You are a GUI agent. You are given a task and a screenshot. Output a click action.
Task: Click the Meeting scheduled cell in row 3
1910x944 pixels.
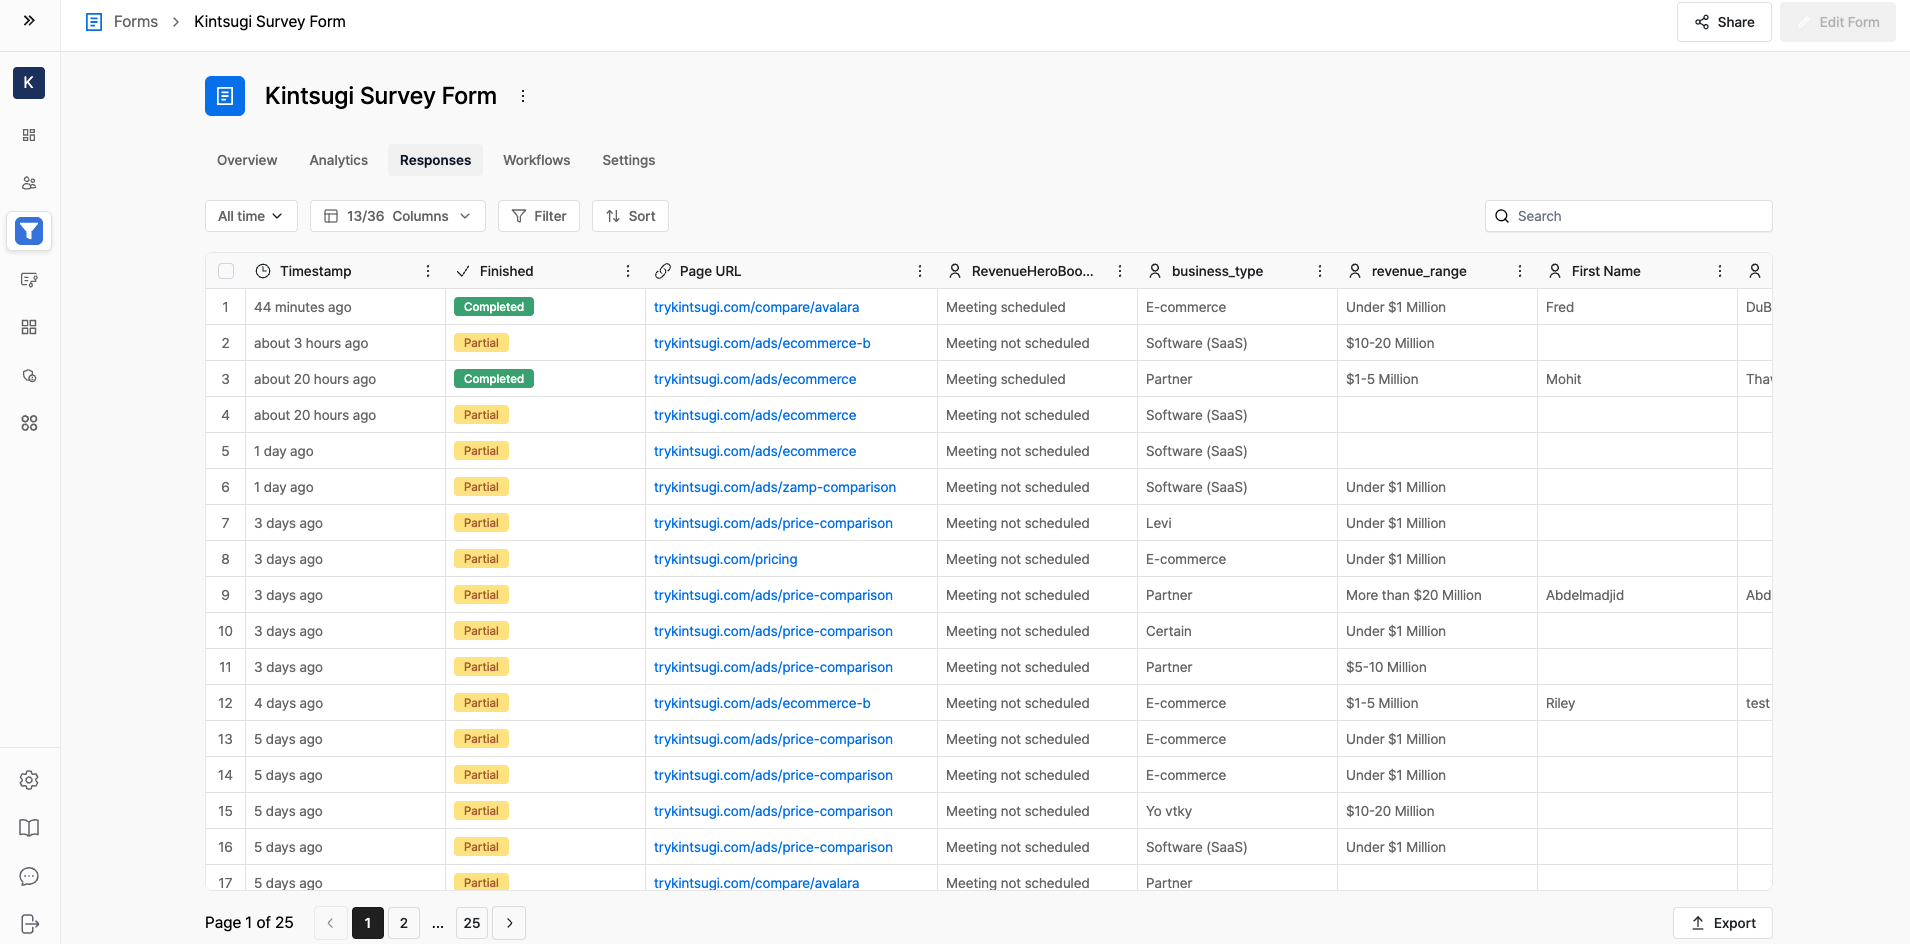1037,379
